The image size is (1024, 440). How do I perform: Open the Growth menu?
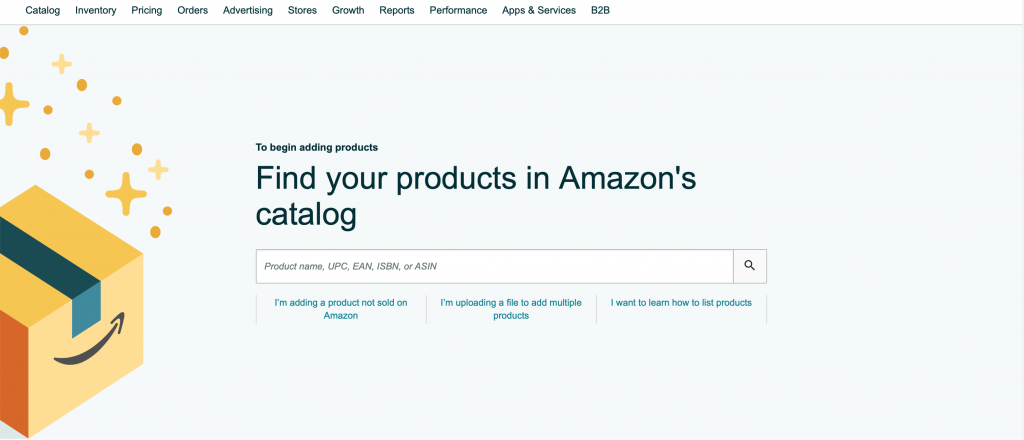348,10
